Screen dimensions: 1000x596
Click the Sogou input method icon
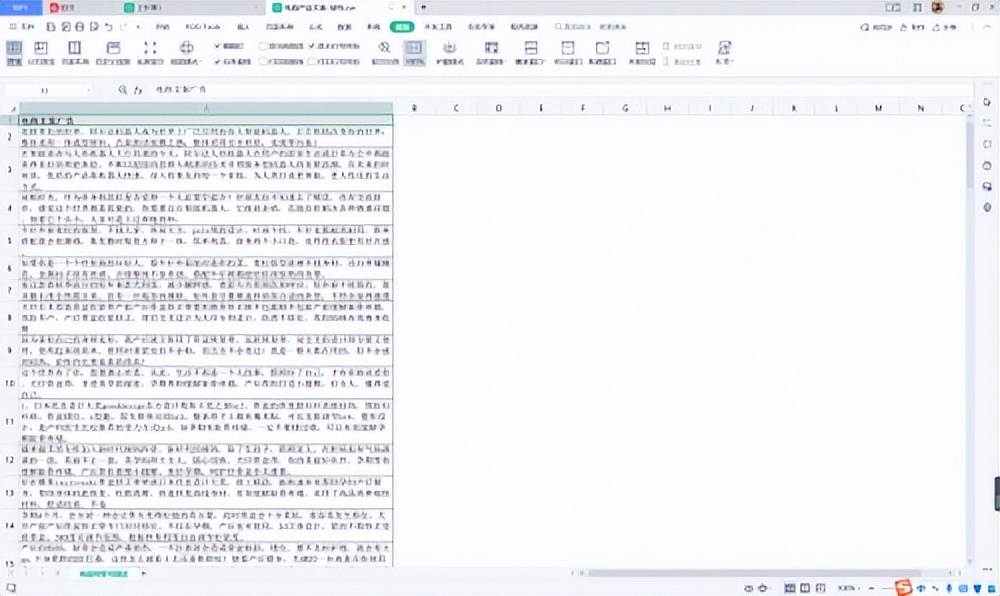pyautogui.click(x=903, y=587)
